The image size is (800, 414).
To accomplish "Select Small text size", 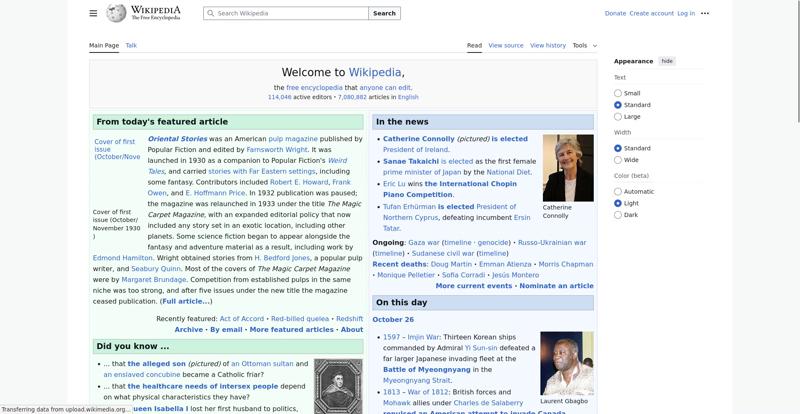I will 618,93.
